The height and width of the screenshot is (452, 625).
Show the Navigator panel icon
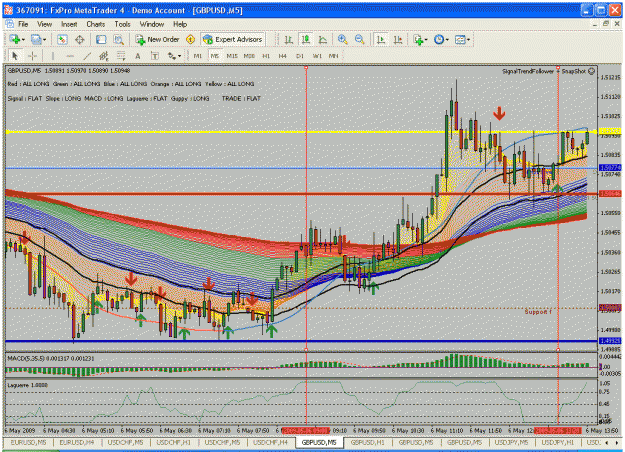point(101,39)
